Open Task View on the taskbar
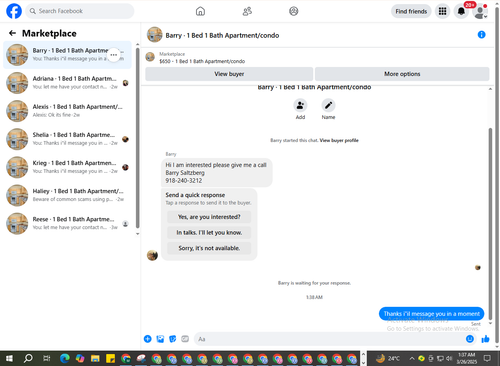Image resolution: width=500 pixels, height=366 pixels. (47, 359)
